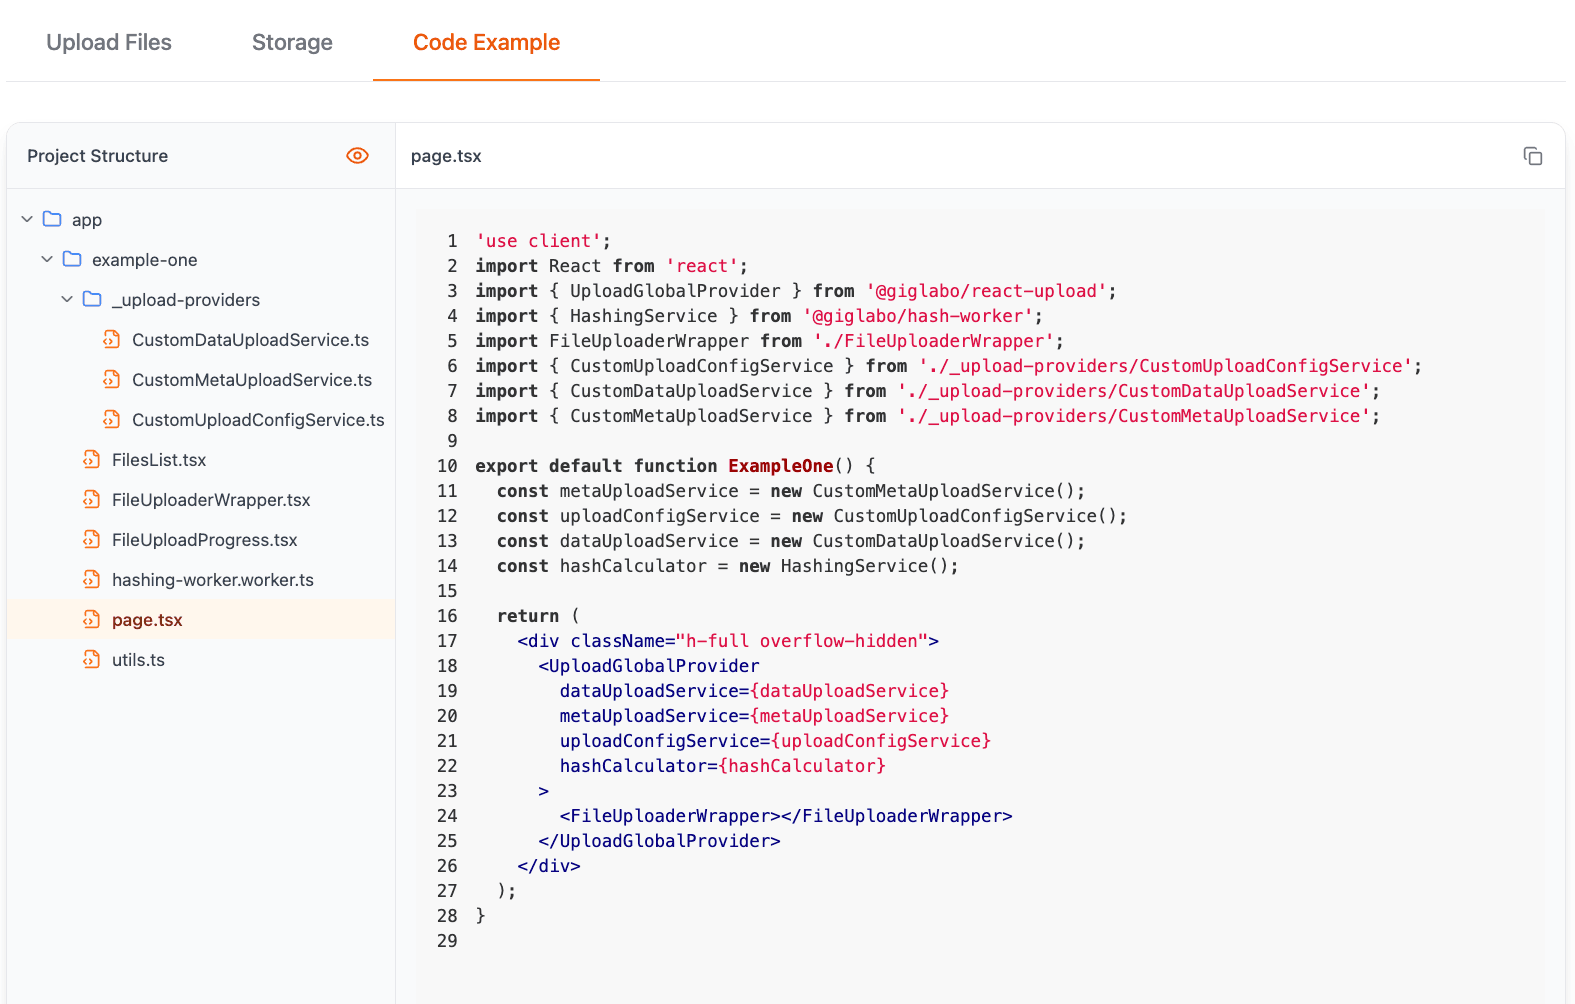This screenshot has width=1575, height=1004.
Task: Select the example-one folder label
Action: [145, 260]
